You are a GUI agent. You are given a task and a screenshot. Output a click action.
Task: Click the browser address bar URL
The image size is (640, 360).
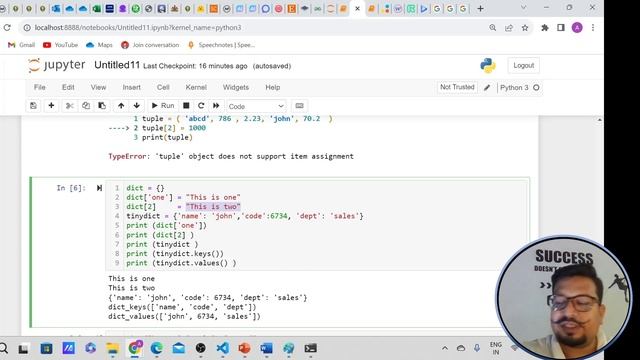click(x=138, y=28)
